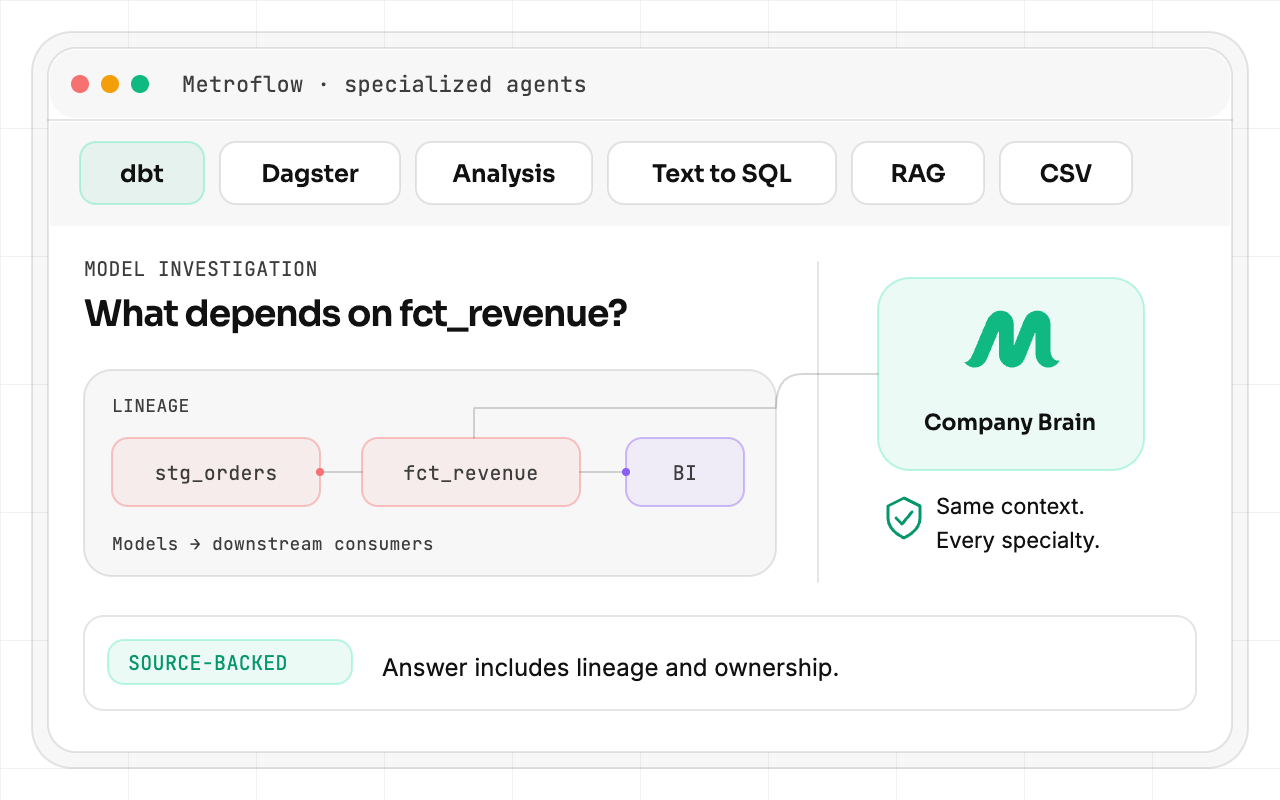
Task: Click the window title "Metroflow · specialized agents"
Action: (385, 85)
